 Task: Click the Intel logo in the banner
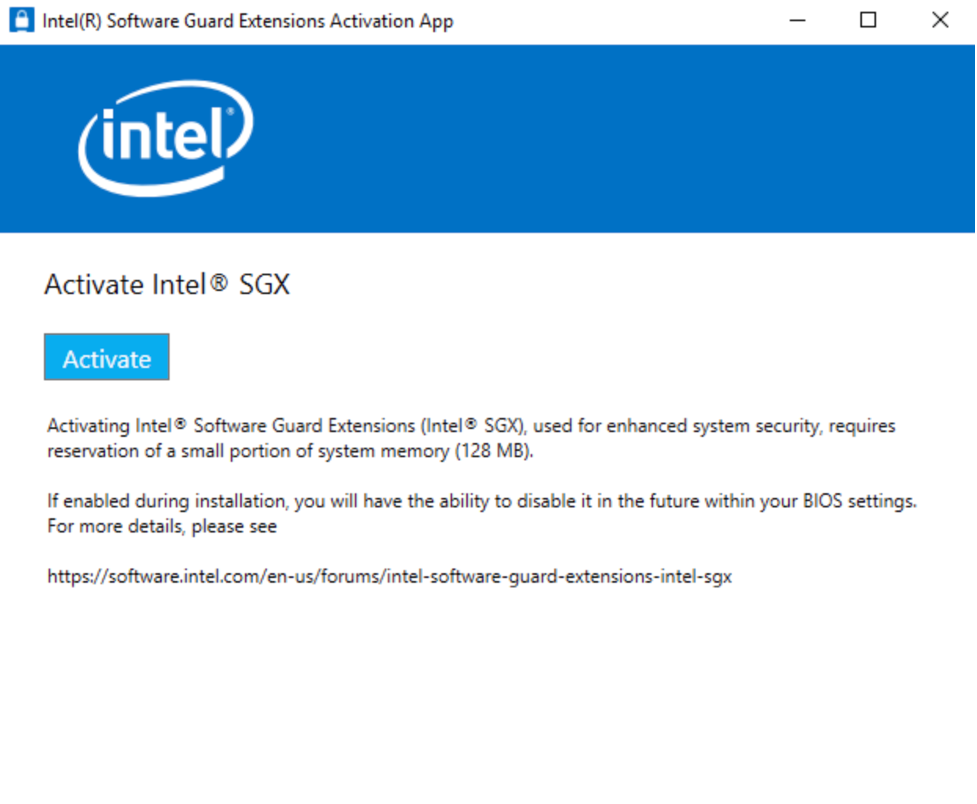pos(166,138)
